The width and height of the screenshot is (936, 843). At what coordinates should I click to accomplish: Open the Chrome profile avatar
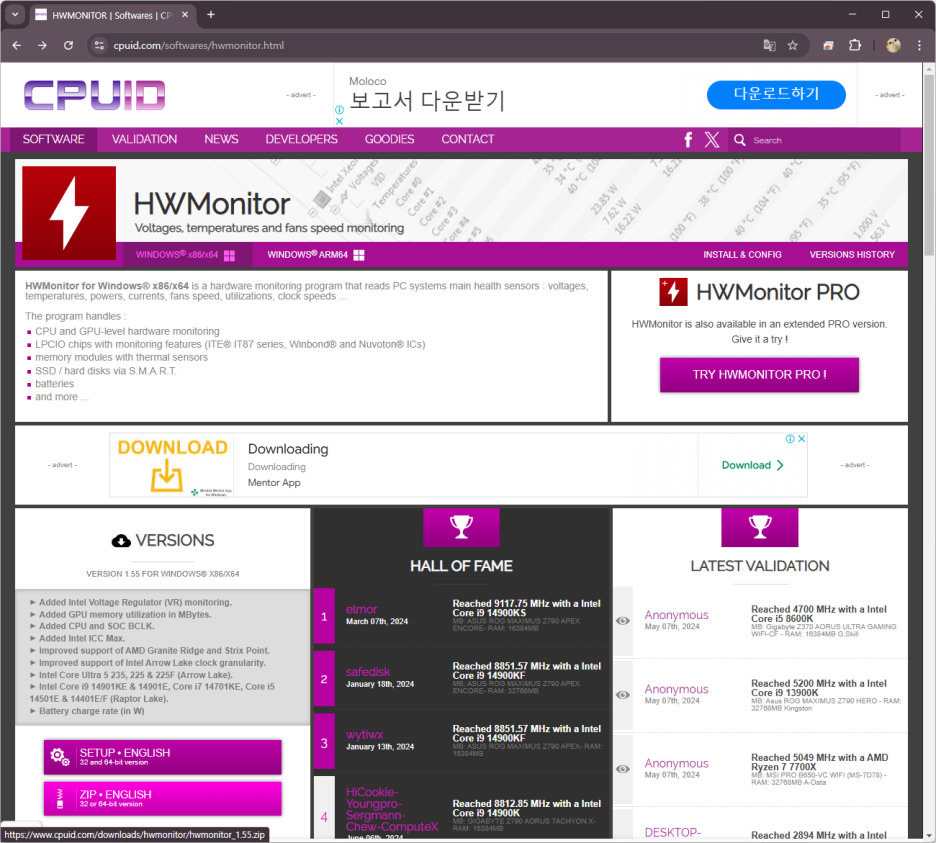[893, 45]
